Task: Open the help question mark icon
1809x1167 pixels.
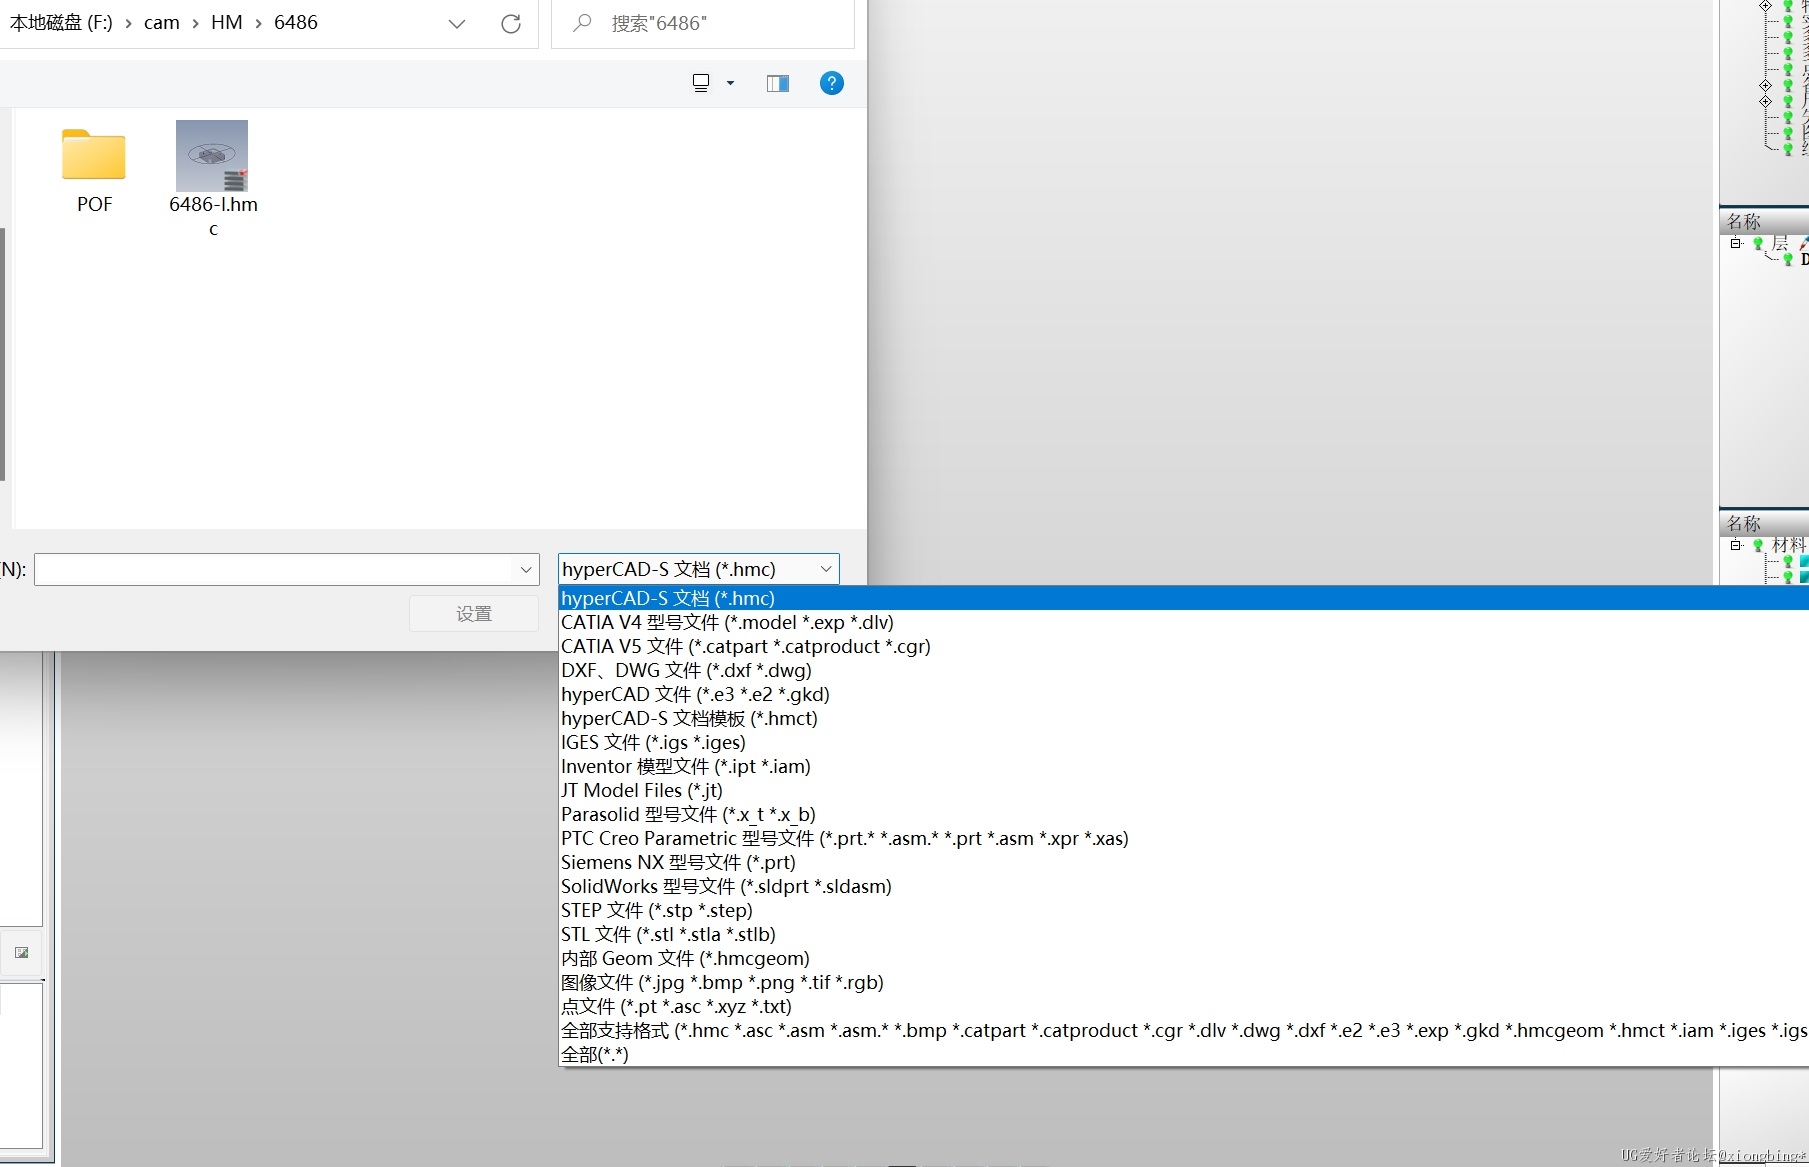Action: coord(831,83)
